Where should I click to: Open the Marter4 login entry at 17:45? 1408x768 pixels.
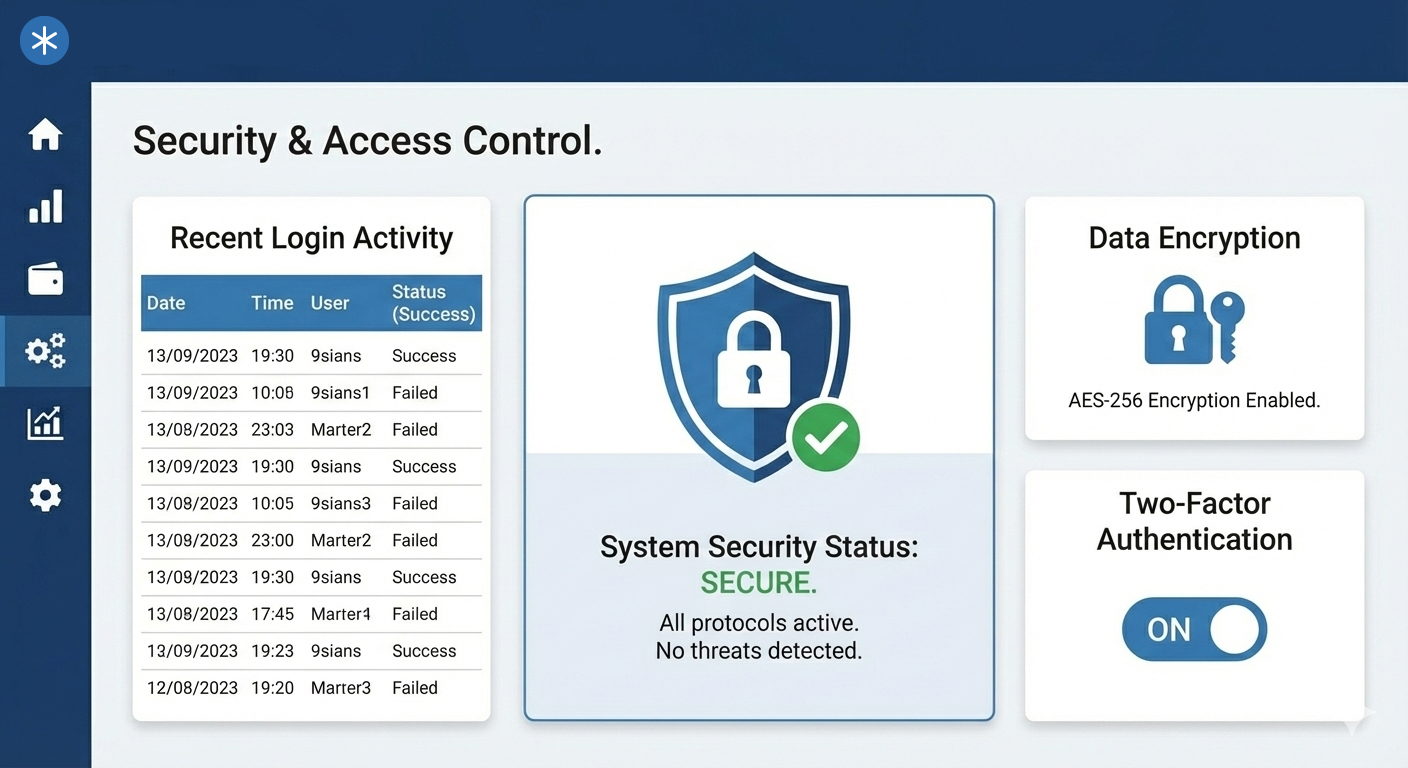[311, 614]
